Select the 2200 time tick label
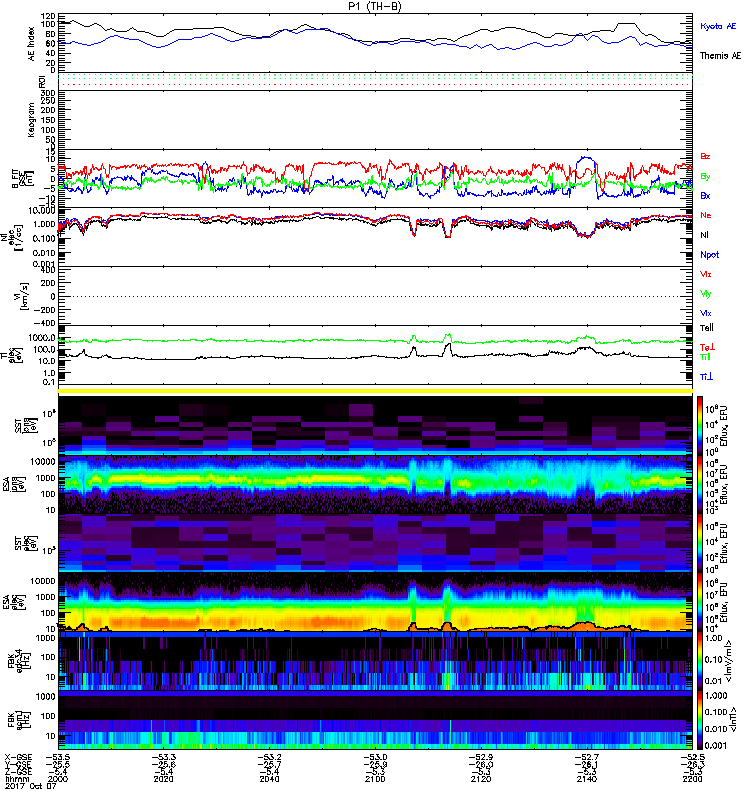Screen dimensions: 750x800 [x=692, y=779]
